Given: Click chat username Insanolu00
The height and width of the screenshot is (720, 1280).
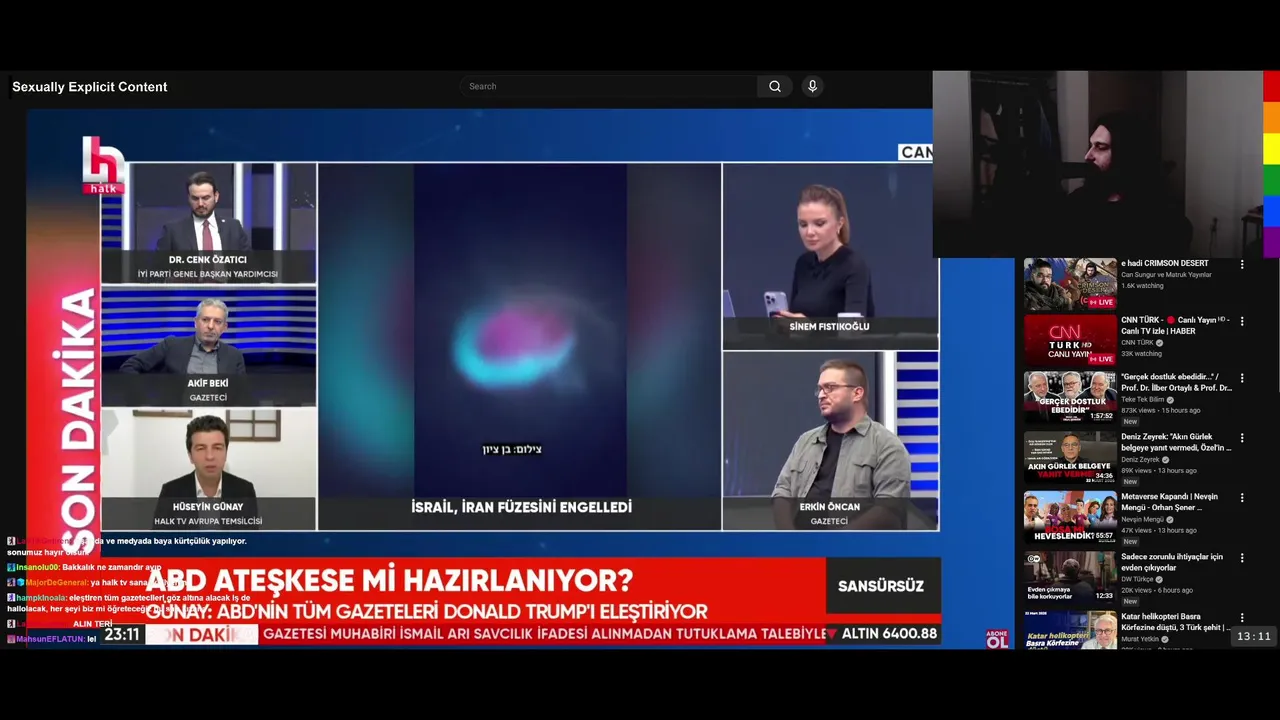Looking at the screenshot, I should [x=37, y=567].
